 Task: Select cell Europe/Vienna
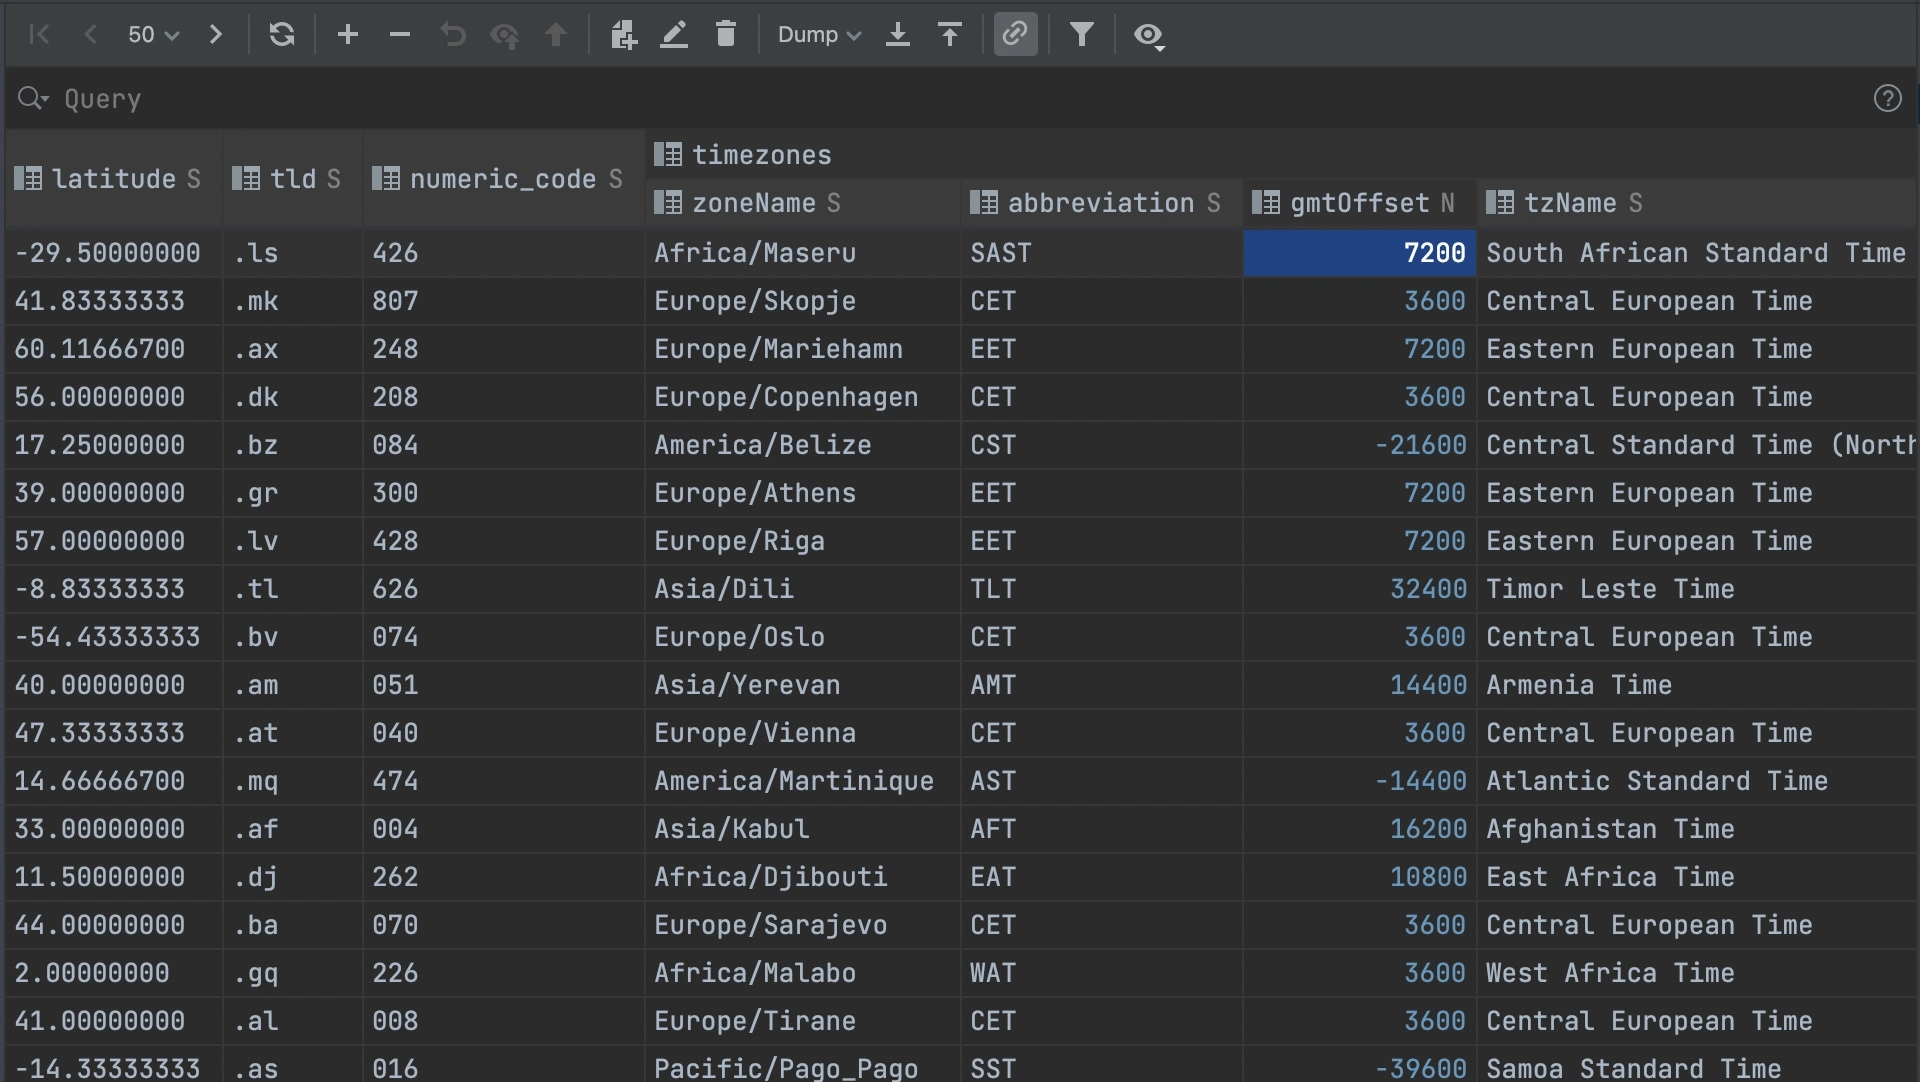[x=803, y=733]
